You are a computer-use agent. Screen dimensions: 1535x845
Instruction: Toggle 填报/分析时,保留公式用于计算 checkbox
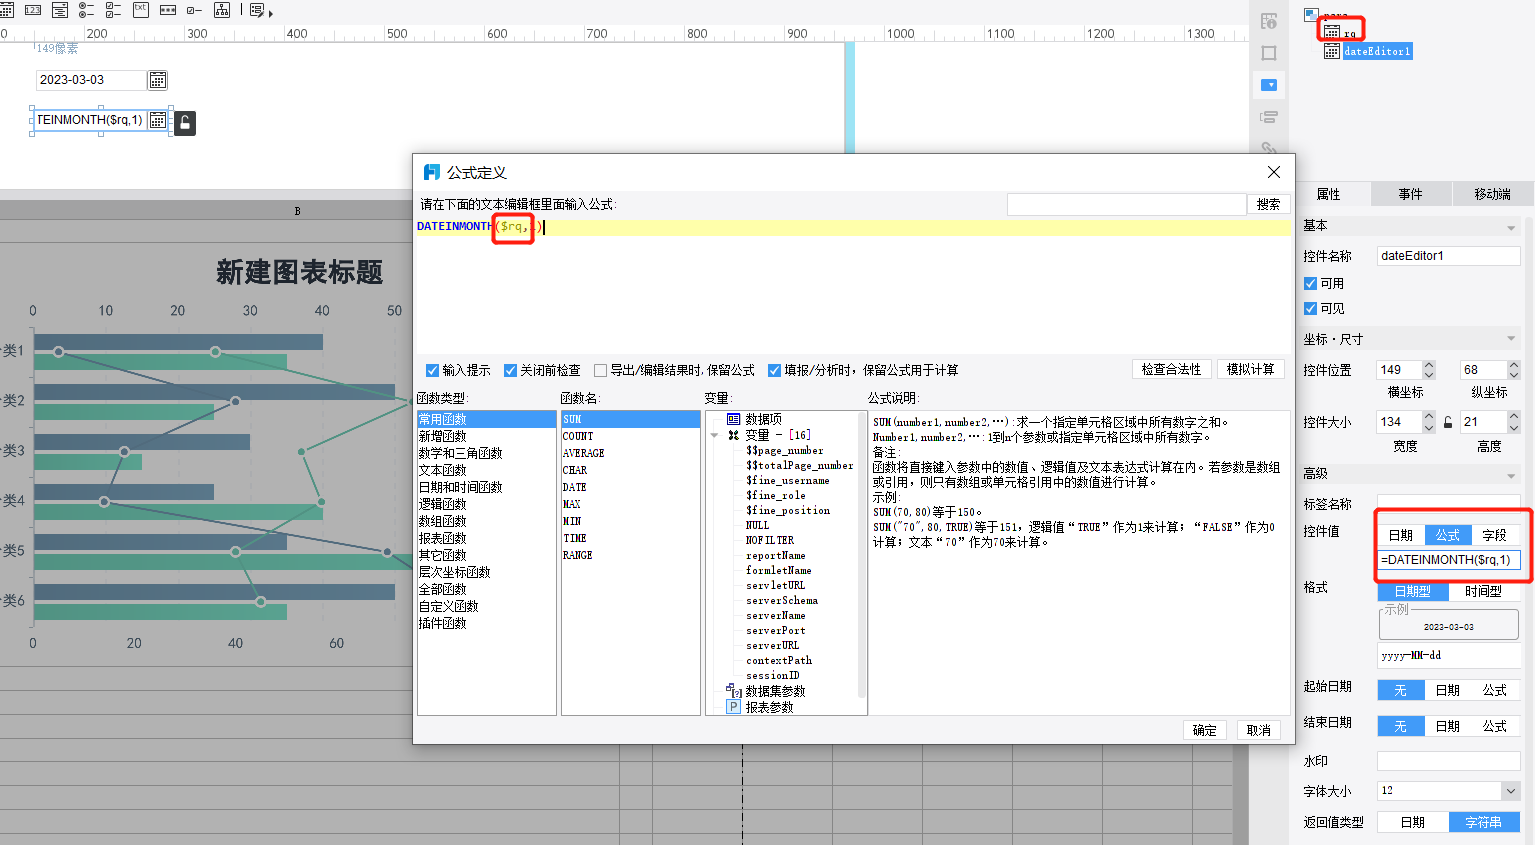(774, 370)
